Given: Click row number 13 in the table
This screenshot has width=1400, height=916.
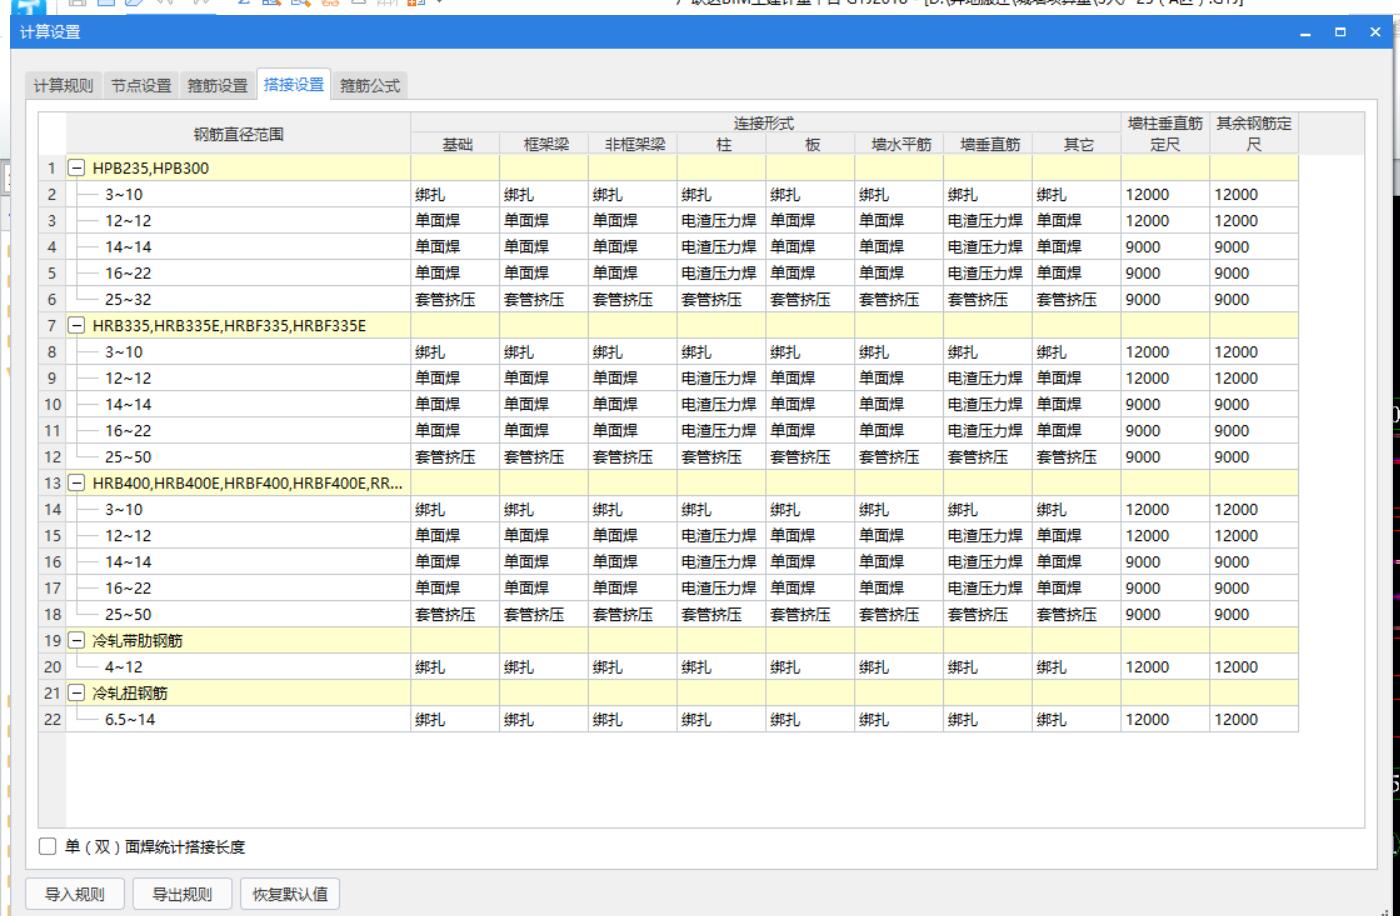Looking at the screenshot, I should [53, 483].
